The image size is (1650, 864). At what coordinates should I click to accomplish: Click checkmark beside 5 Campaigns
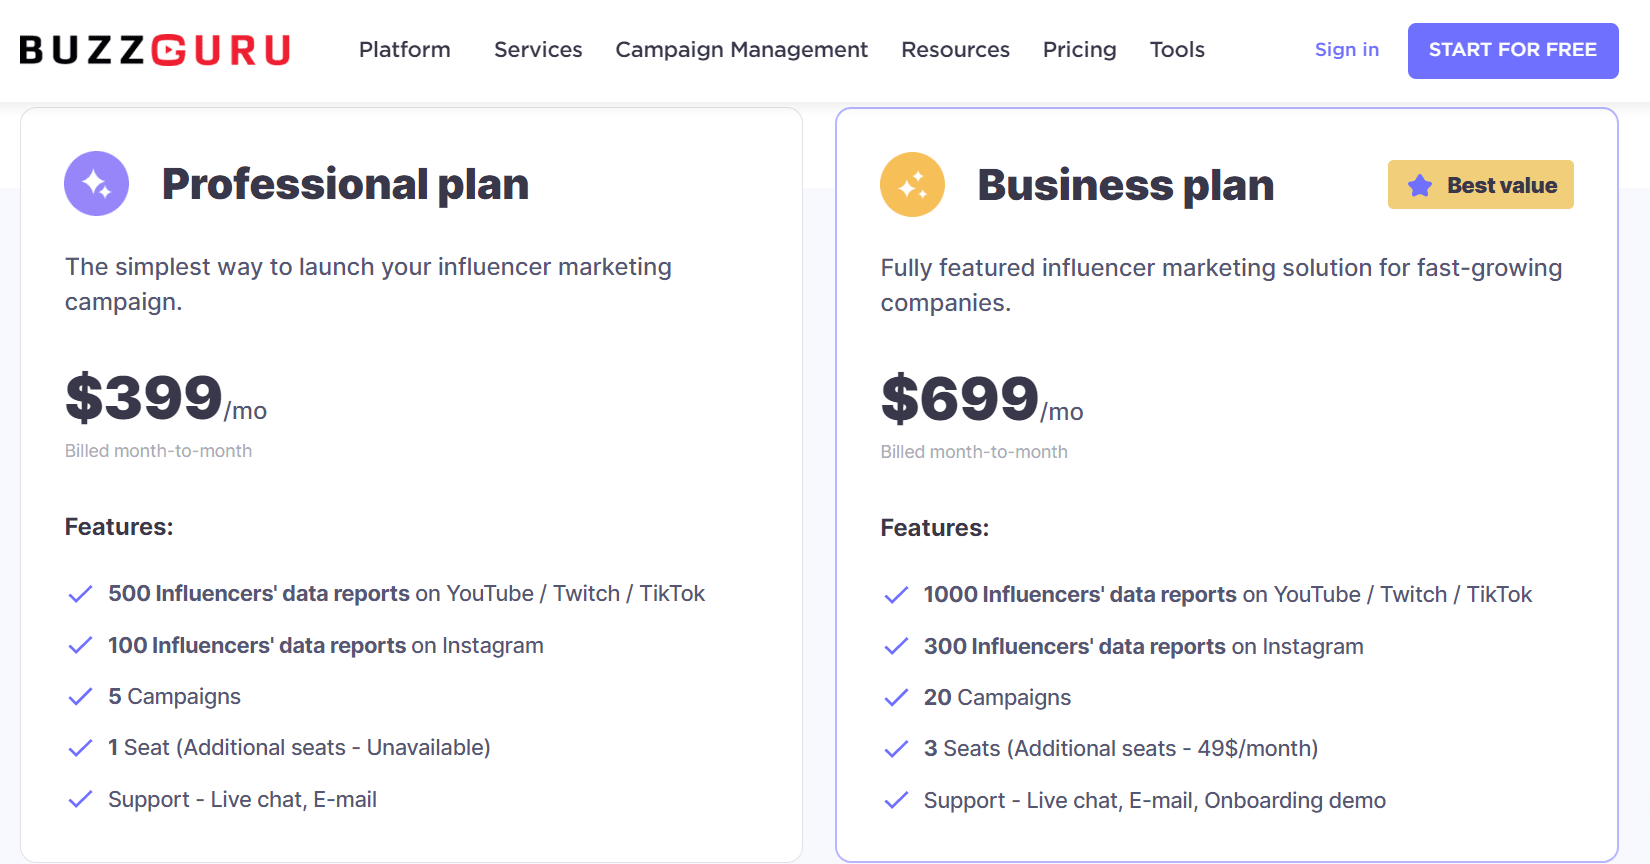[x=80, y=697]
